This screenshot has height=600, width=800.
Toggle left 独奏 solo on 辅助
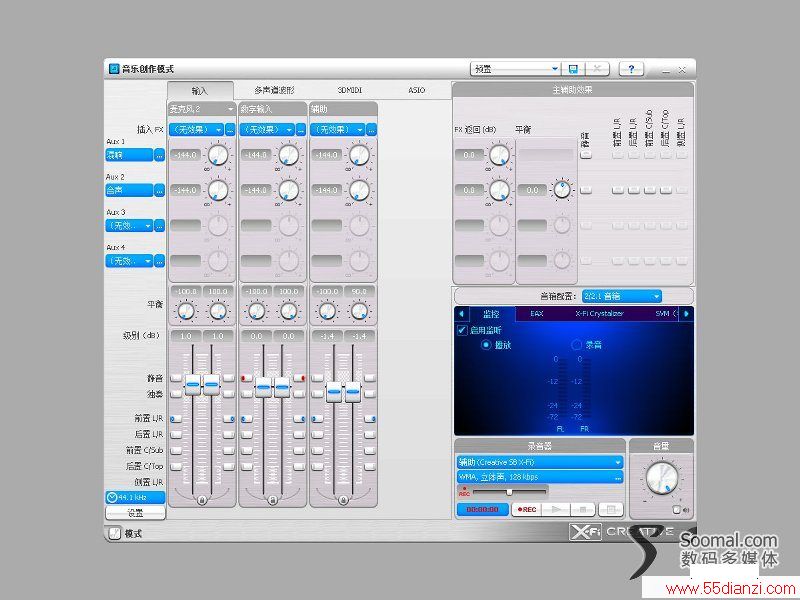[317, 394]
